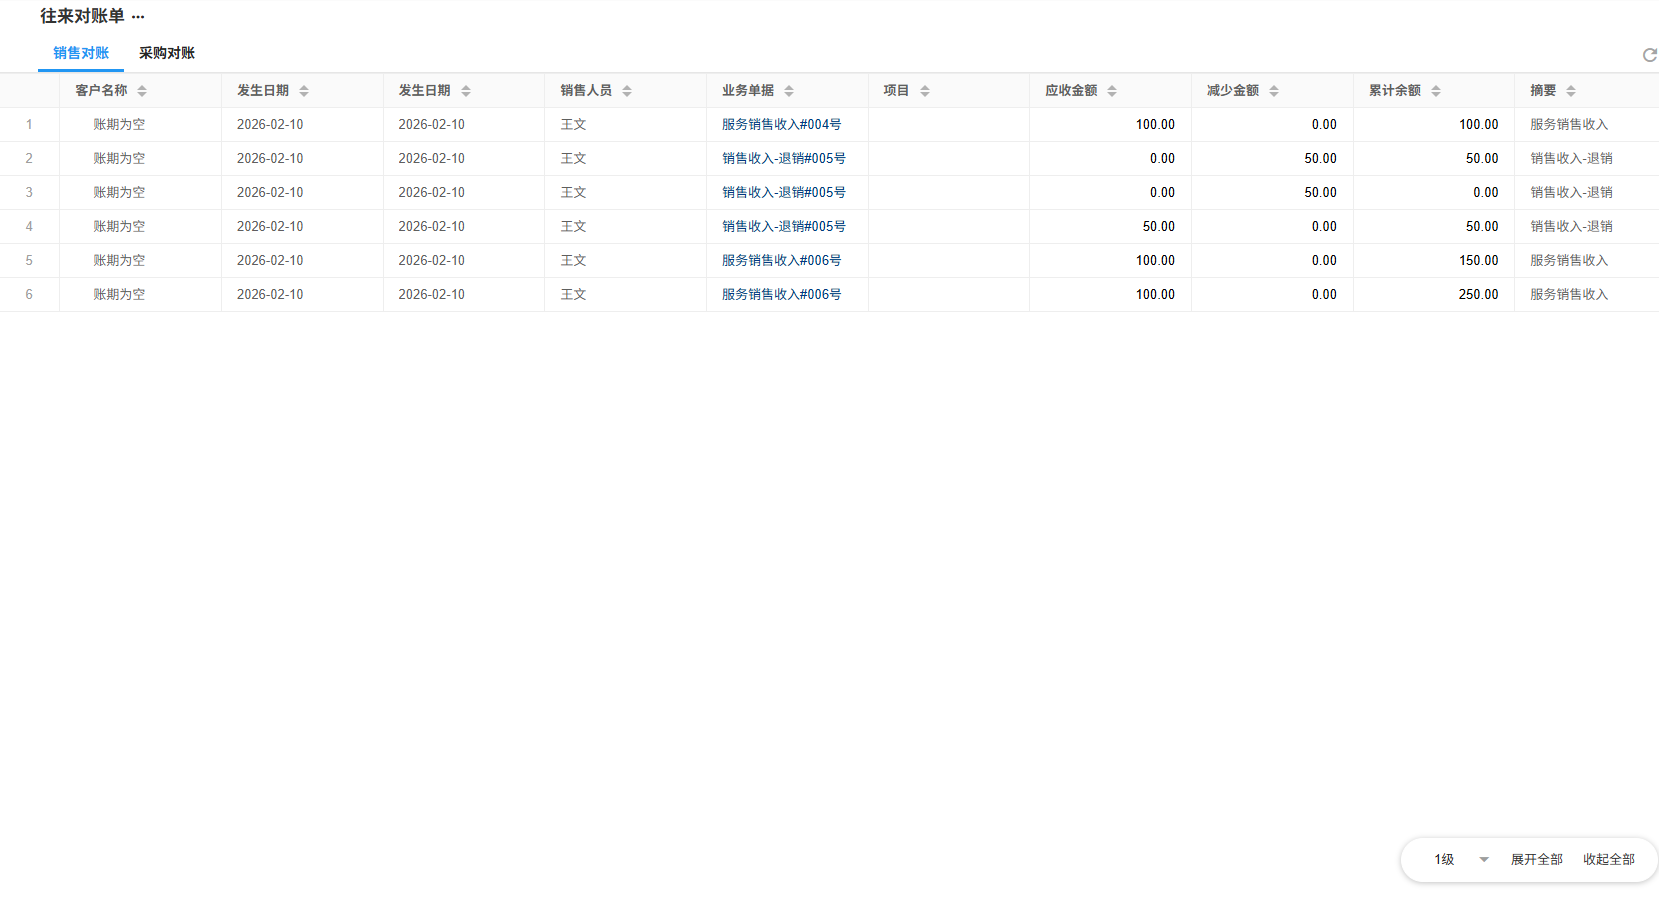Click the refresh icon at top right
This screenshot has width=1659, height=900.
(1649, 55)
